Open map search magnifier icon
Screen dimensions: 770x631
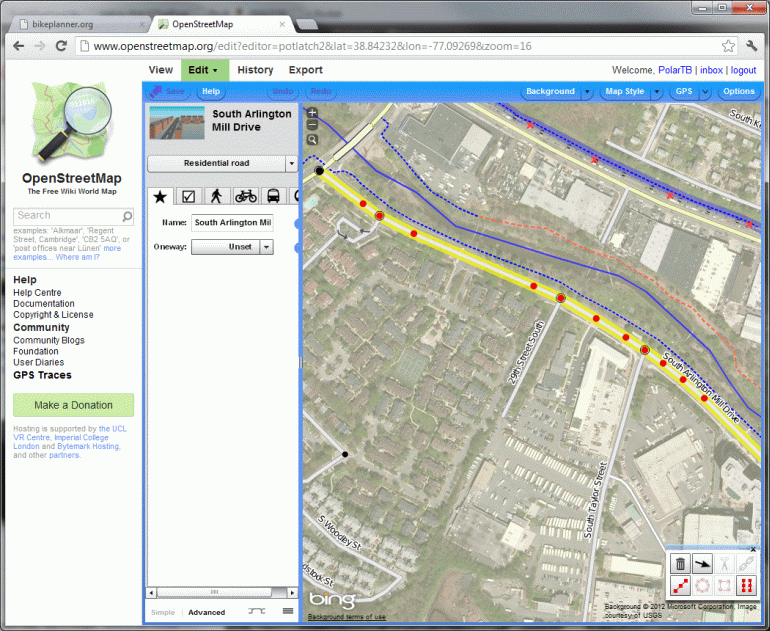312,140
